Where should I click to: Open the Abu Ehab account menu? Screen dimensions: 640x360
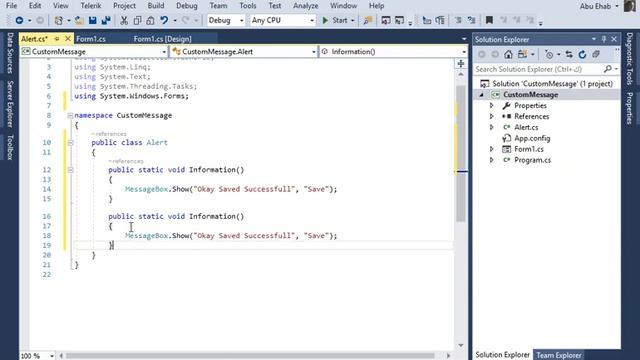pyautogui.click(x=599, y=6)
